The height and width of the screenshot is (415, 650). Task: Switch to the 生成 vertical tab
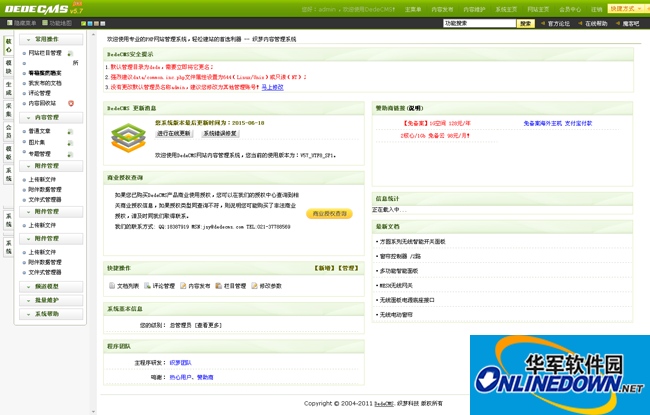(x=8, y=88)
